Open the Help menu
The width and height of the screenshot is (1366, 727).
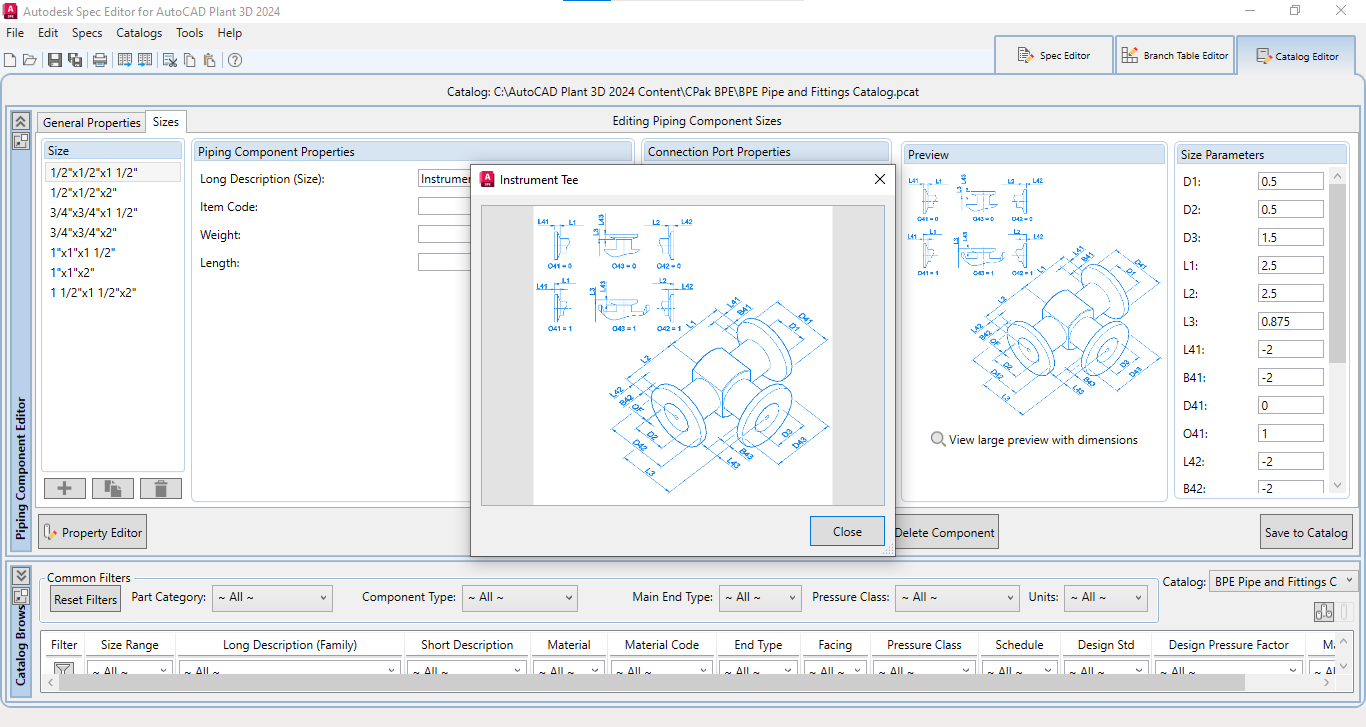tap(230, 33)
